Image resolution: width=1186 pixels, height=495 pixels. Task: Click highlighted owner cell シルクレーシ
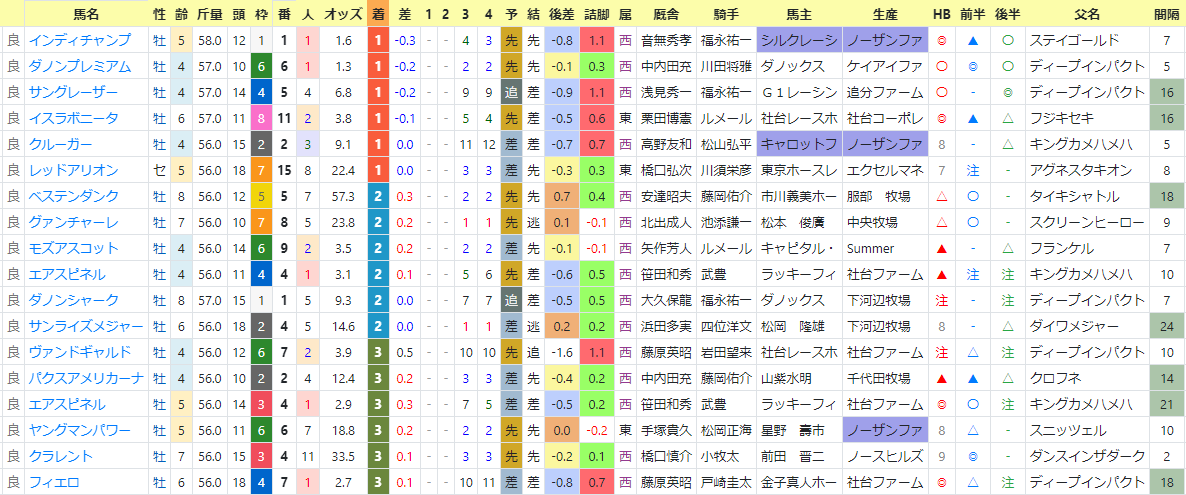click(x=799, y=40)
